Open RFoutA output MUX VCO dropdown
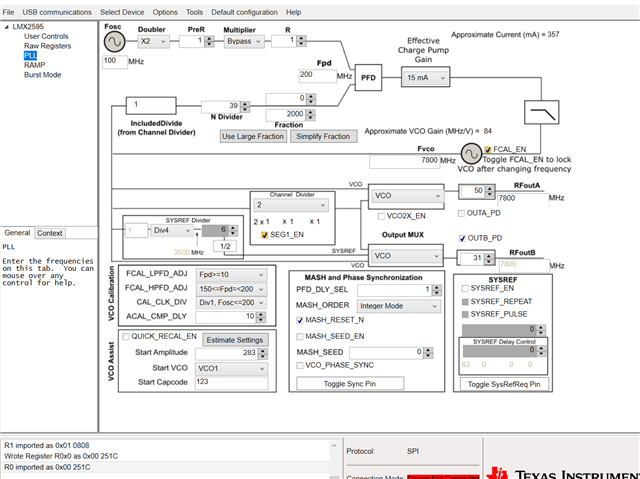 407,196
